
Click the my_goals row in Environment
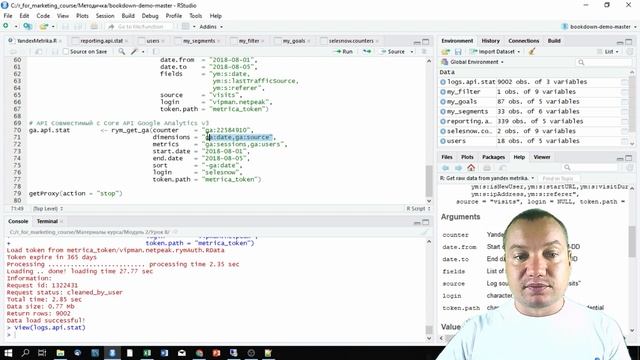(x=533, y=102)
